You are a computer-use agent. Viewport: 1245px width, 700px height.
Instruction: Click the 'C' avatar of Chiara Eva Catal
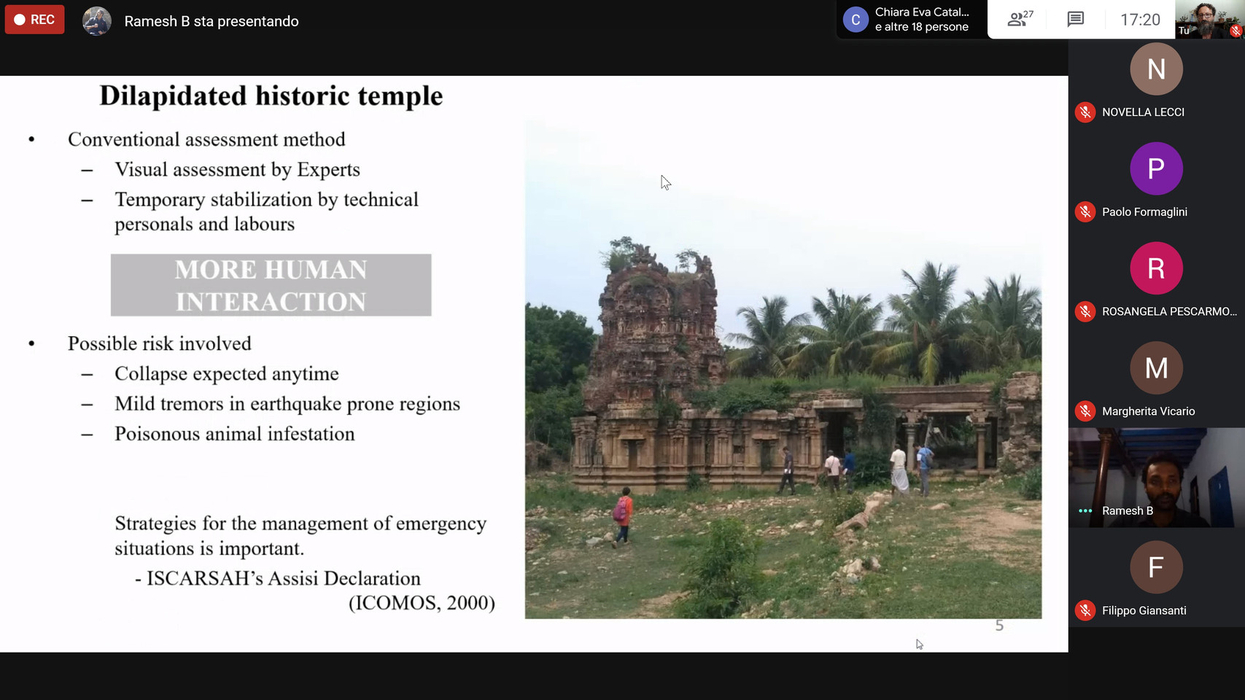click(x=855, y=20)
